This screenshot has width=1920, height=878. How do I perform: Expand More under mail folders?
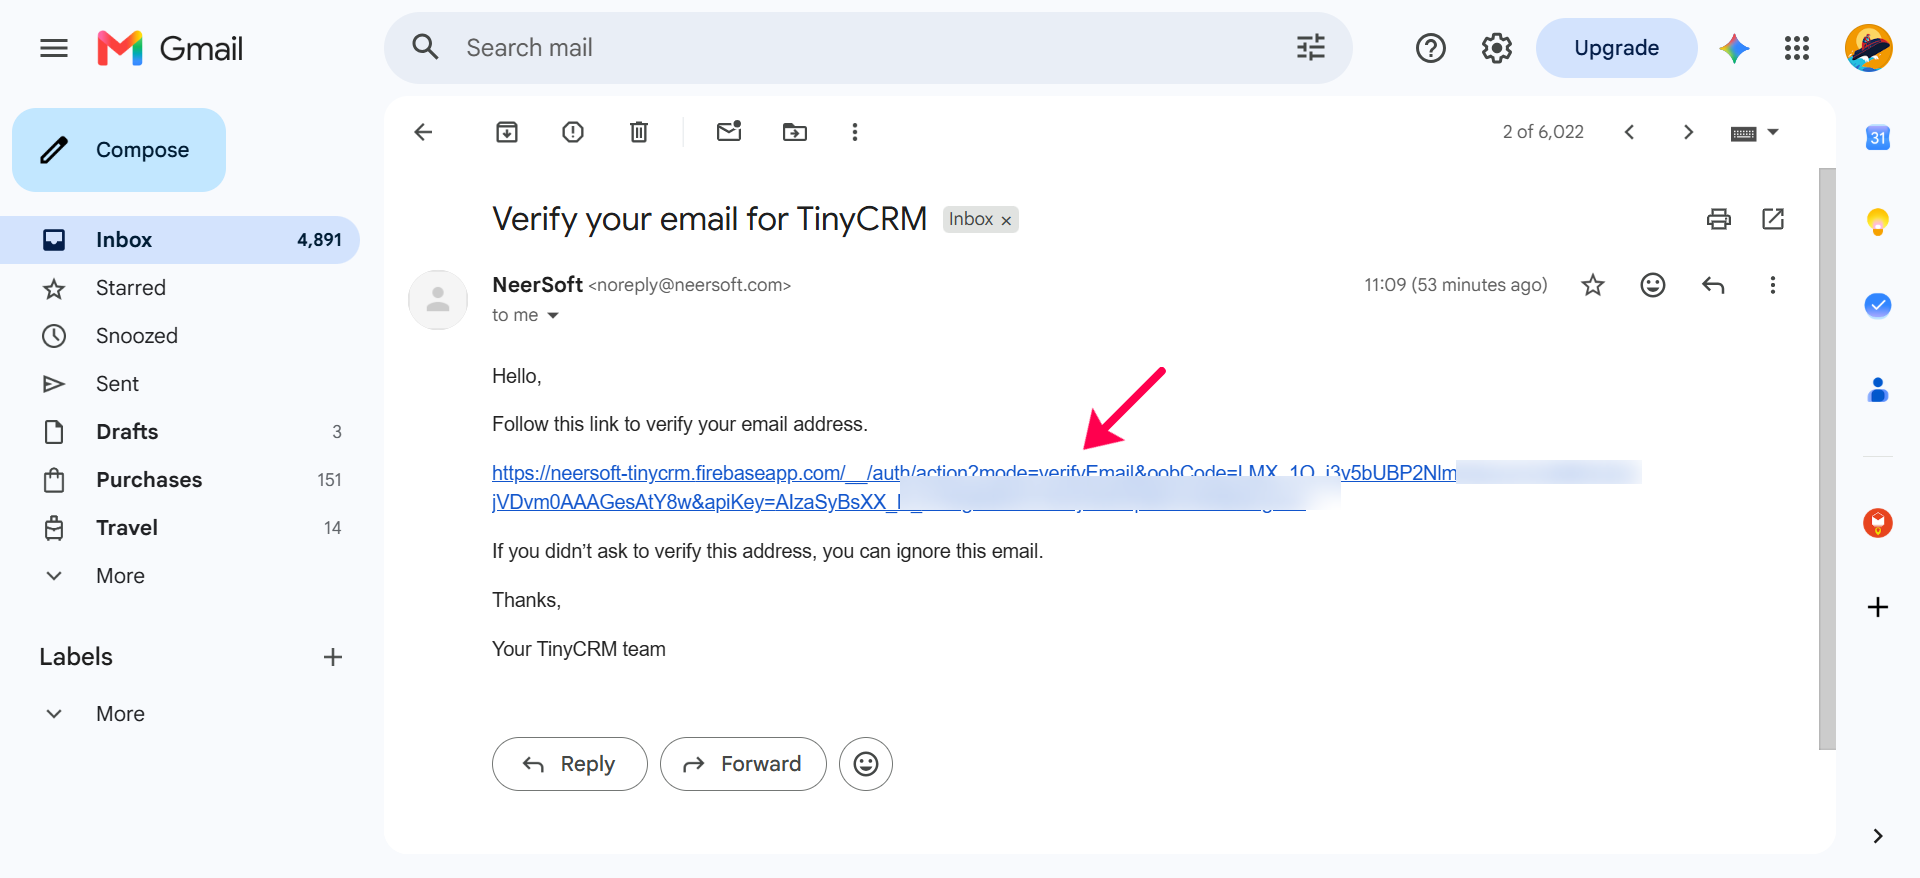point(120,576)
